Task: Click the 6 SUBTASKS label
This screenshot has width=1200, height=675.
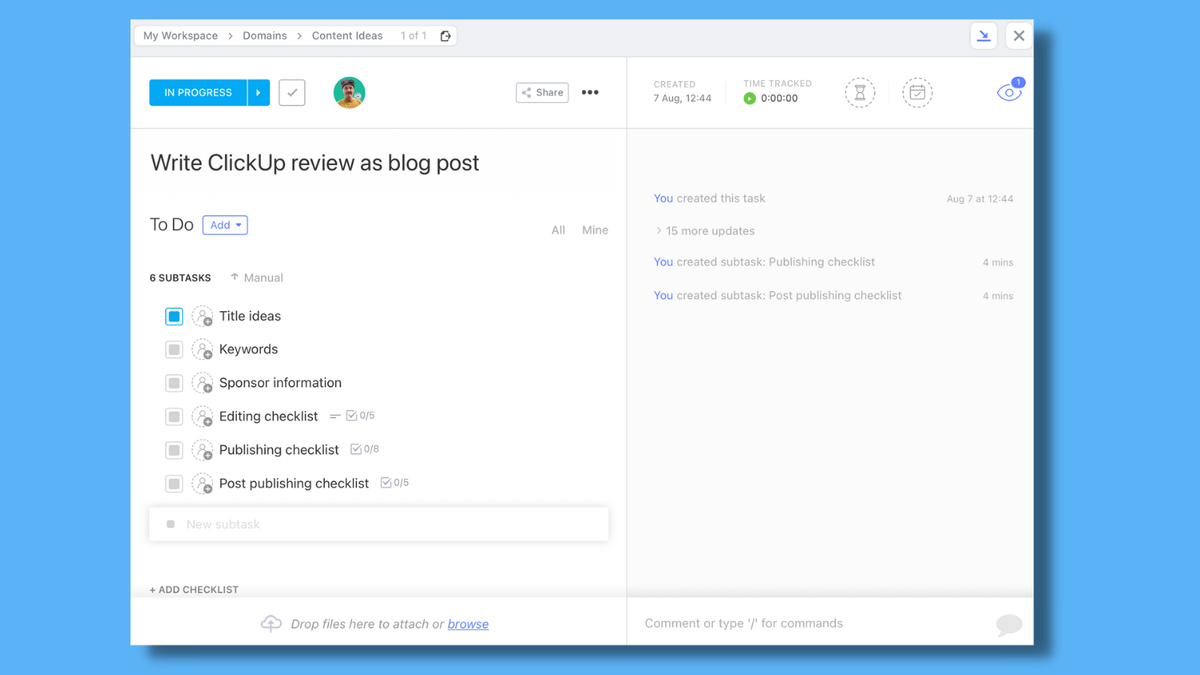Action: click(180, 278)
